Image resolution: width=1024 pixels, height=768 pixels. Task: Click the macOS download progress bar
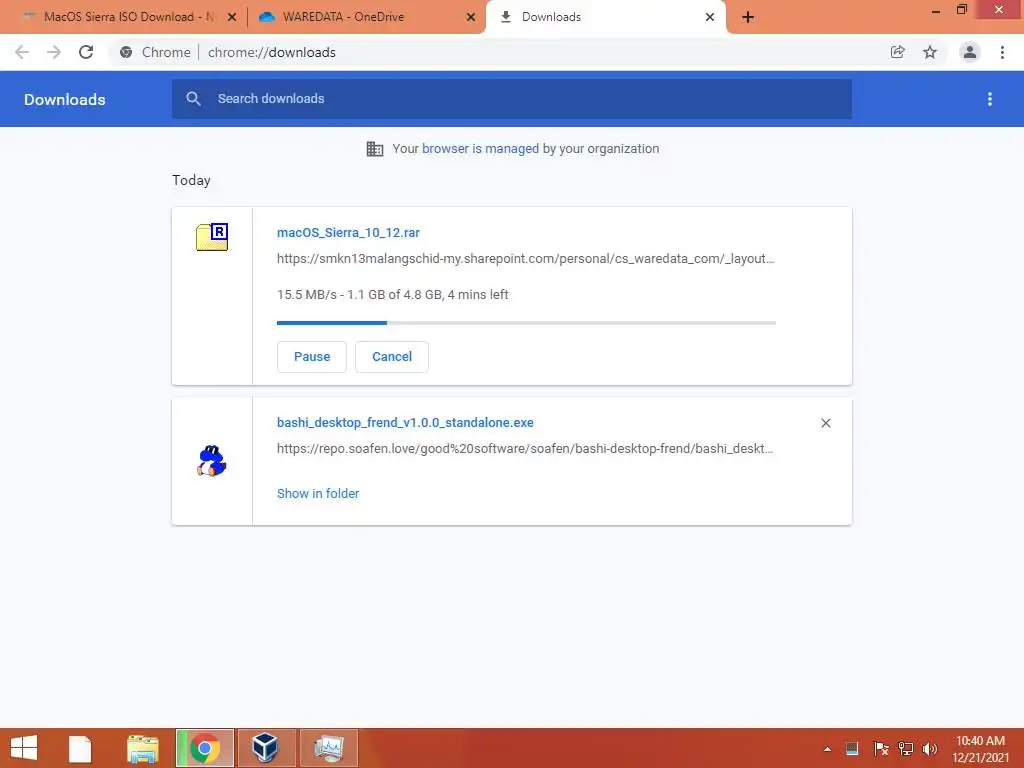pos(526,323)
